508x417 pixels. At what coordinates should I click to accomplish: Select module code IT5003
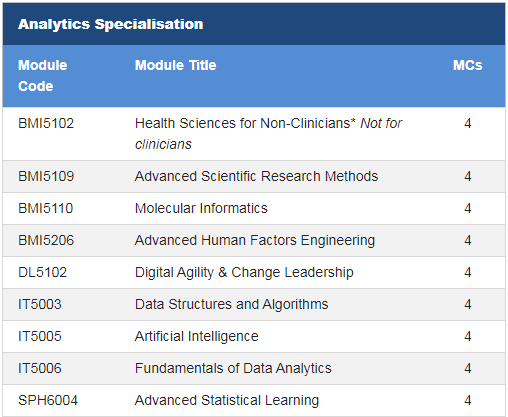40,304
